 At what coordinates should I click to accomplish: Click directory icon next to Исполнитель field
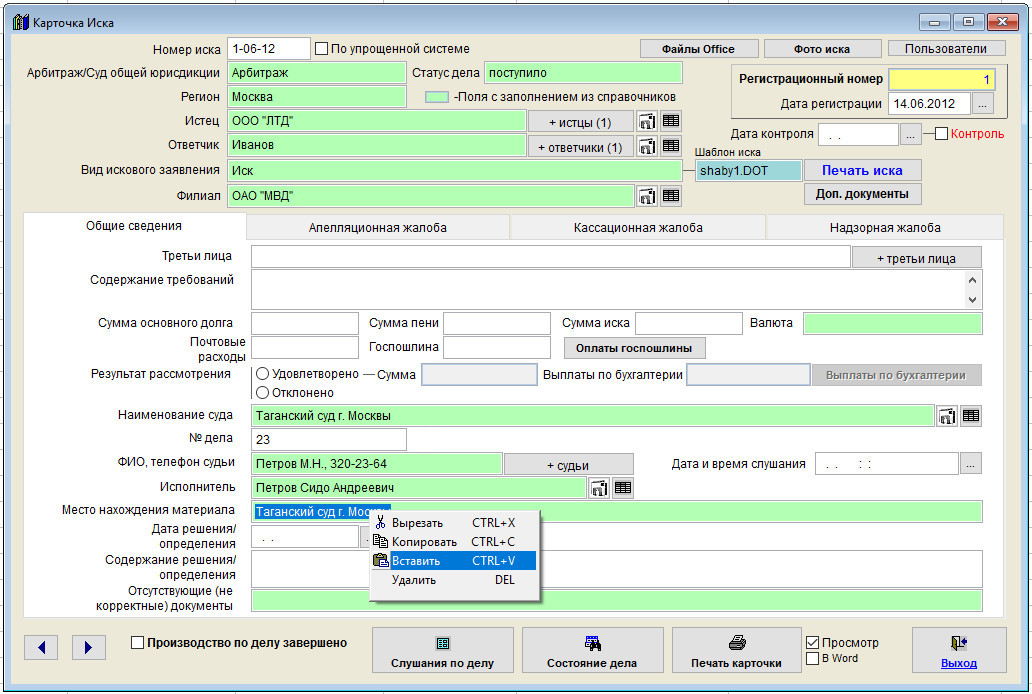[x=599, y=488]
